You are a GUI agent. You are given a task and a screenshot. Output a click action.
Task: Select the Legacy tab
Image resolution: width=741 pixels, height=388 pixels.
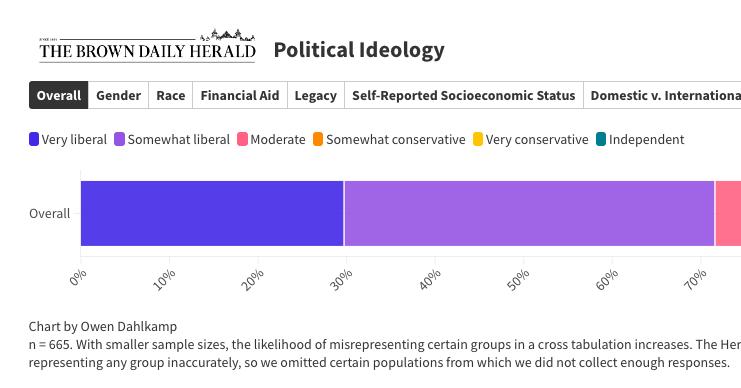pos(316,95)
